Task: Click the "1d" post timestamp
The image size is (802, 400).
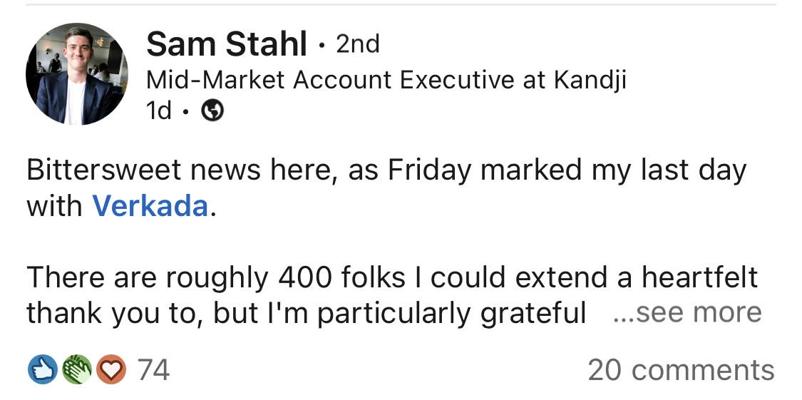Action: (160, 112)
